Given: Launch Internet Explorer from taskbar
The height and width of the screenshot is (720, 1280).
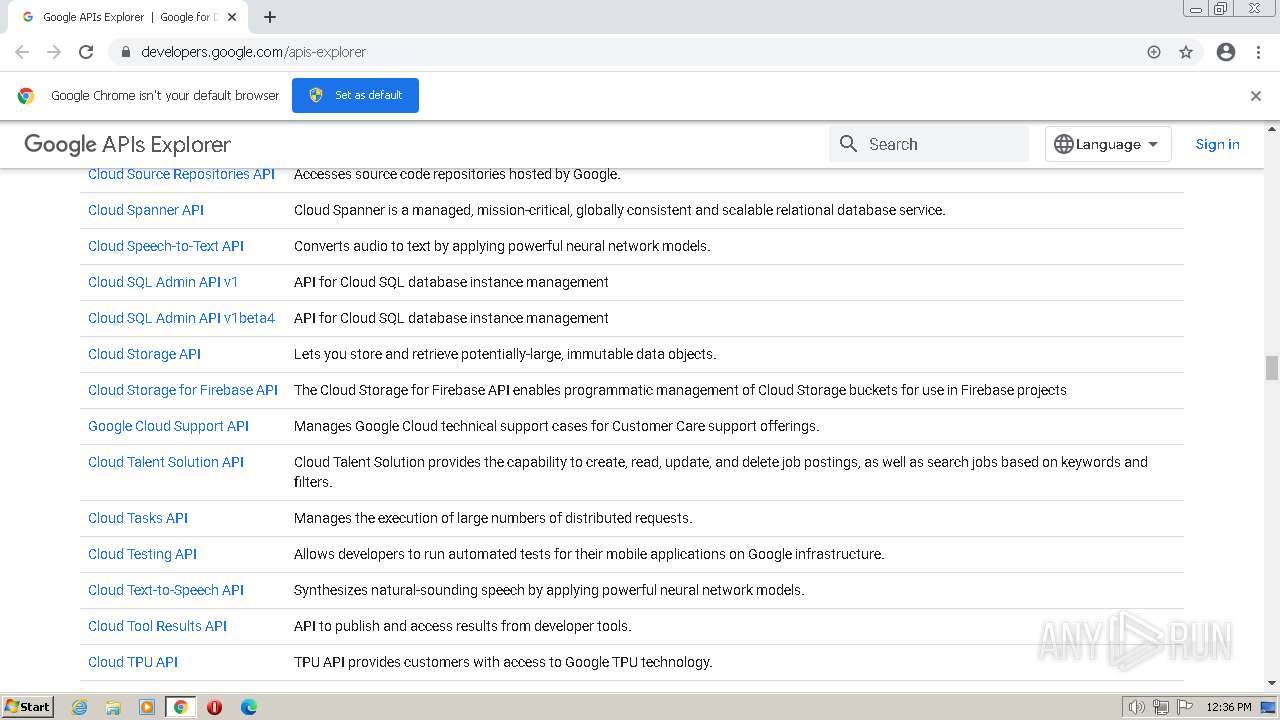Looking at the screenshot, I should coord(80,707).
